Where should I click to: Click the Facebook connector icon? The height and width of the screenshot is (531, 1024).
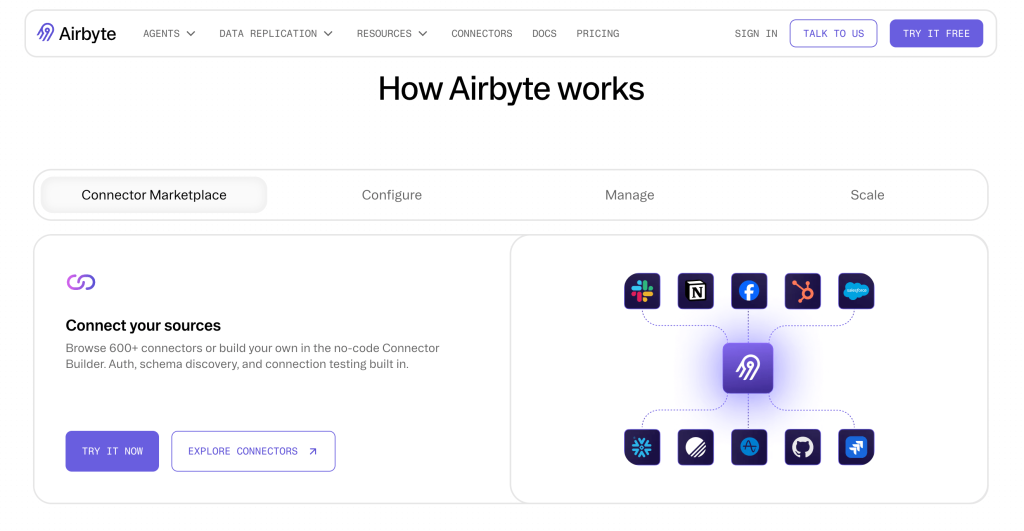749,291
